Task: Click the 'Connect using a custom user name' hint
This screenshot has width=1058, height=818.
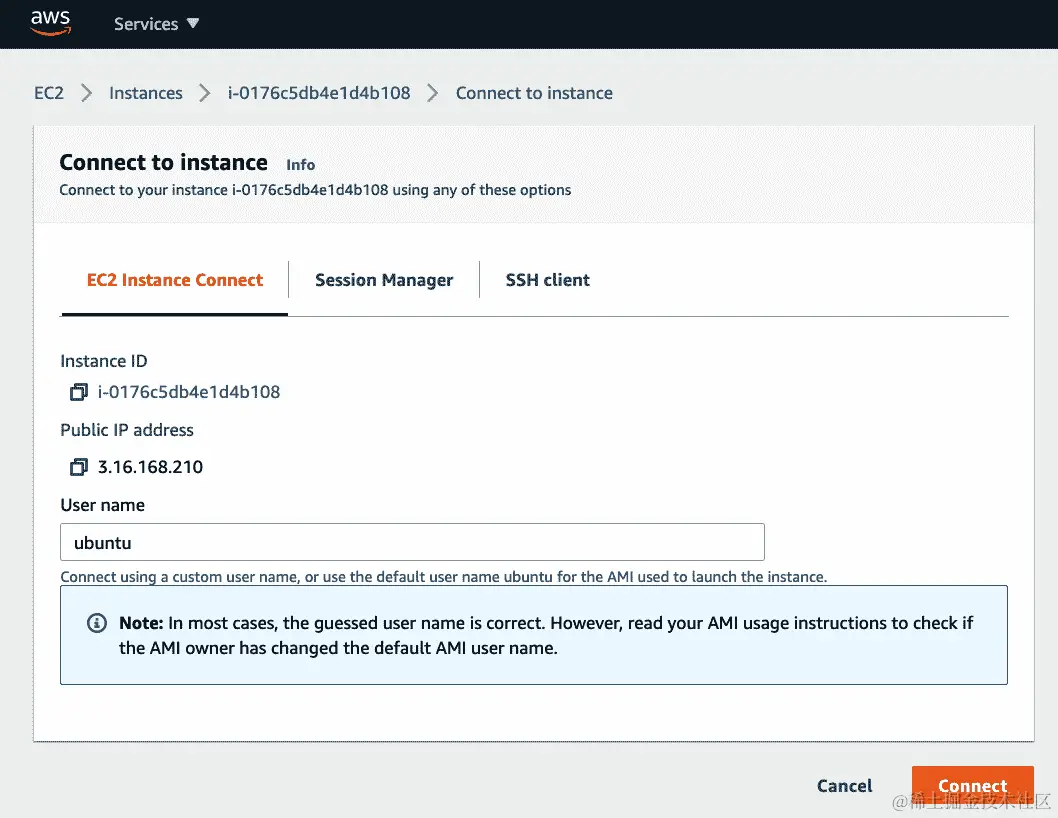Action: [443, 577]
